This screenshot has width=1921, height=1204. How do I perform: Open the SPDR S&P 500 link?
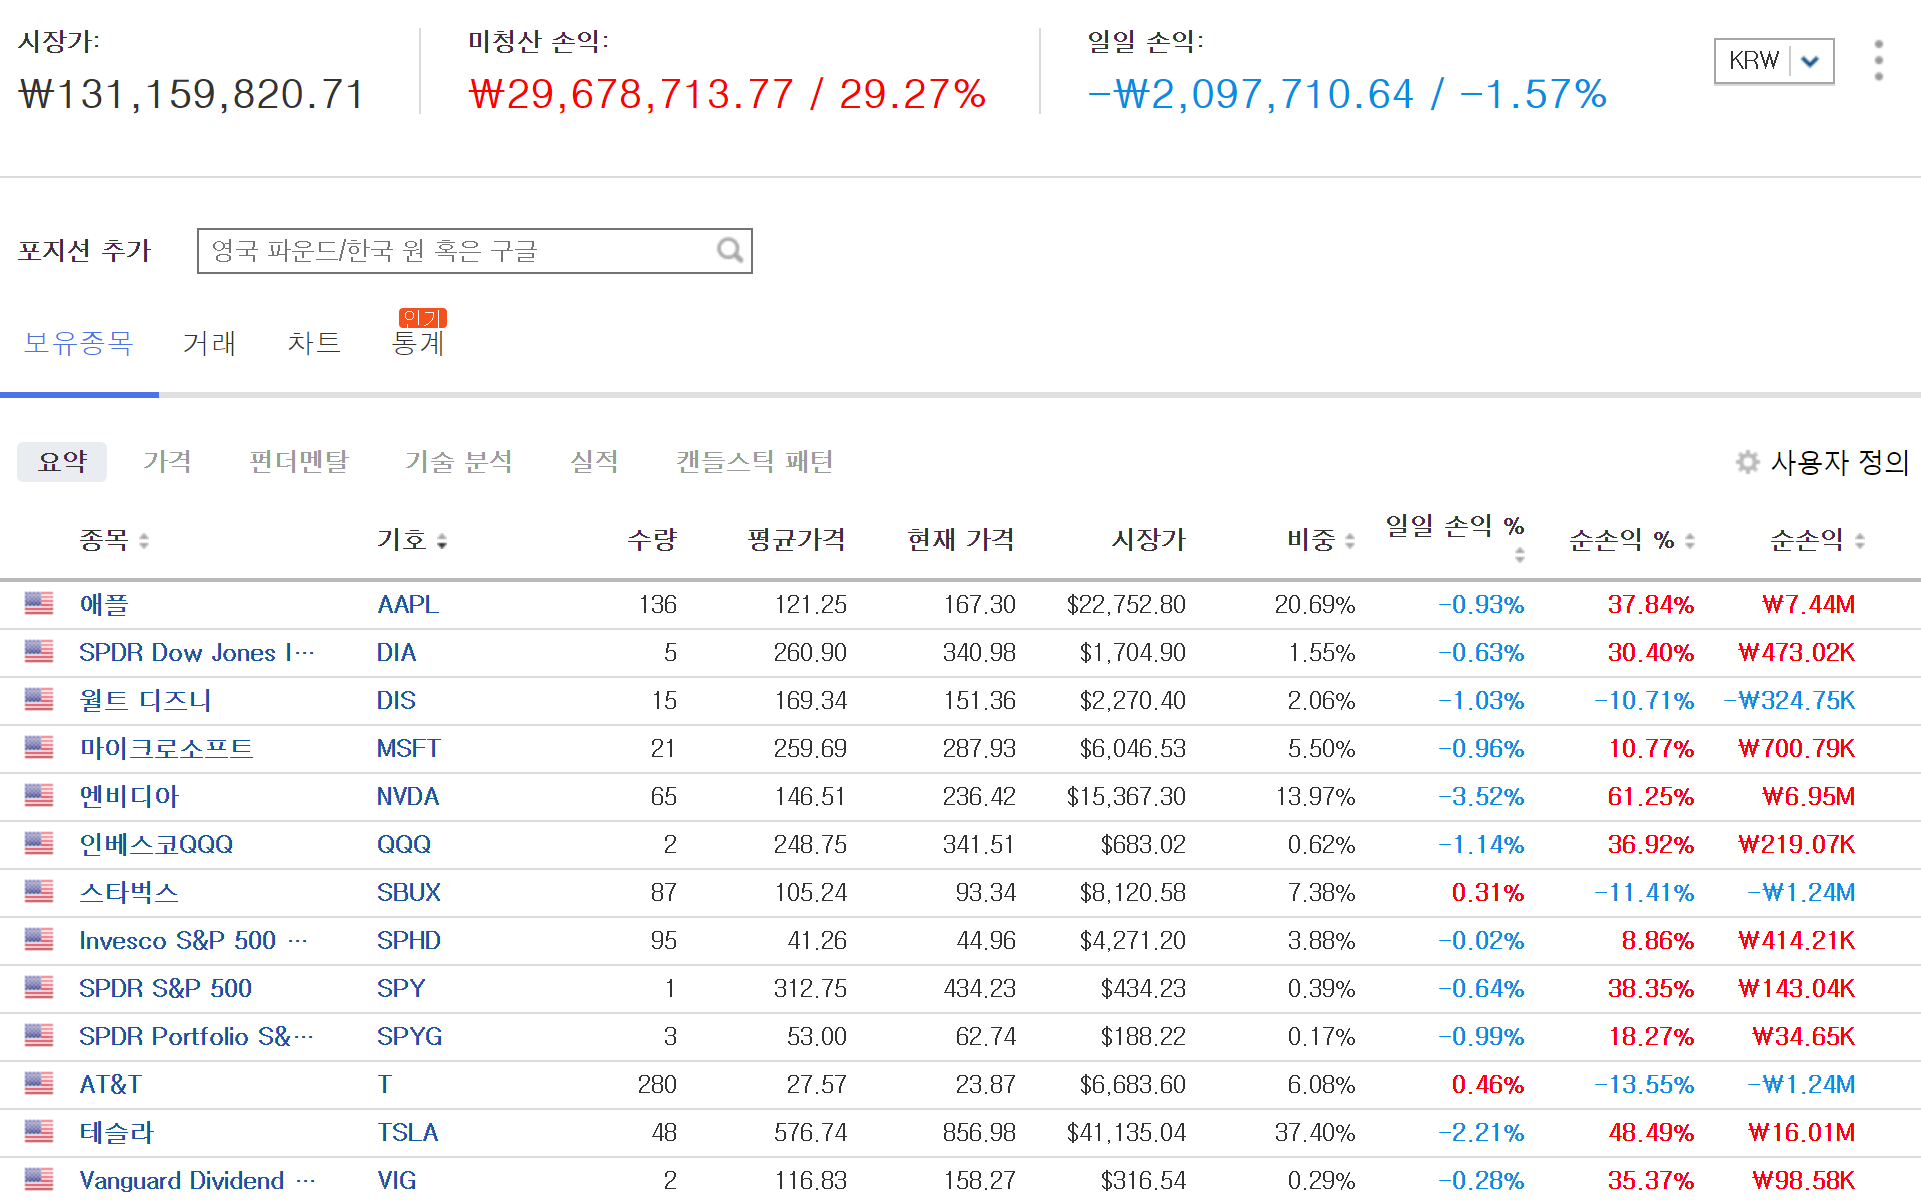166,988
